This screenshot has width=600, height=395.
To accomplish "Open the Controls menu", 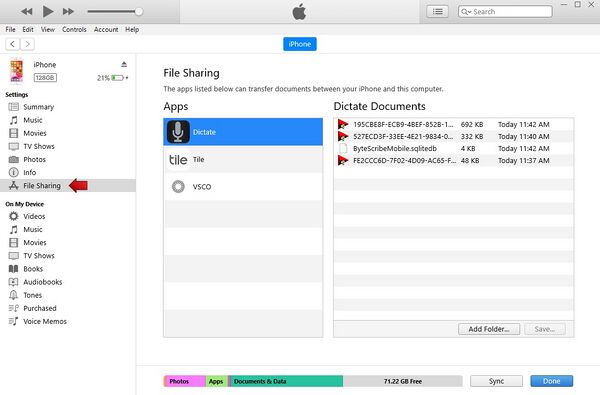I will (x=74, y=29).
